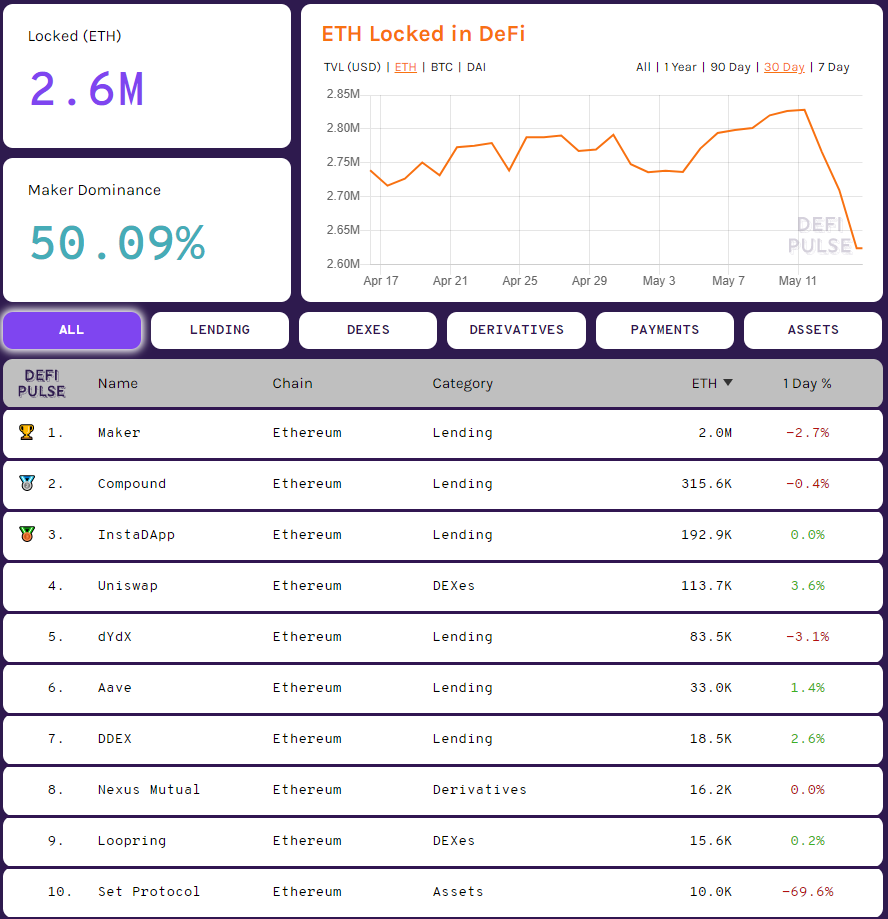Open the Loopring project row
This screenshot has height=919, width=888.
click(x=443, y=842)
